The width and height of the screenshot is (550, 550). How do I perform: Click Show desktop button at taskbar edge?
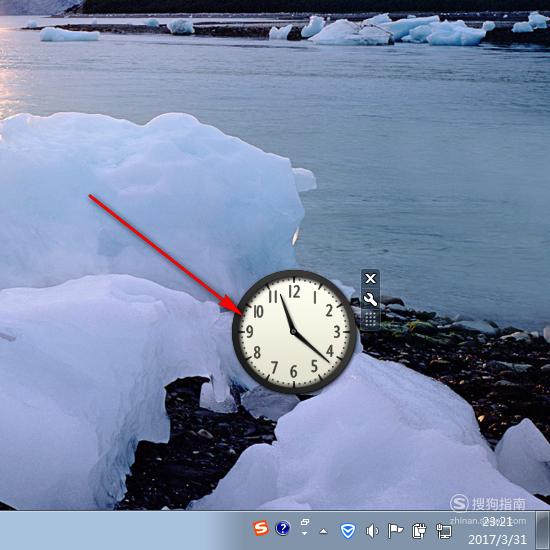tap(542, 530)
